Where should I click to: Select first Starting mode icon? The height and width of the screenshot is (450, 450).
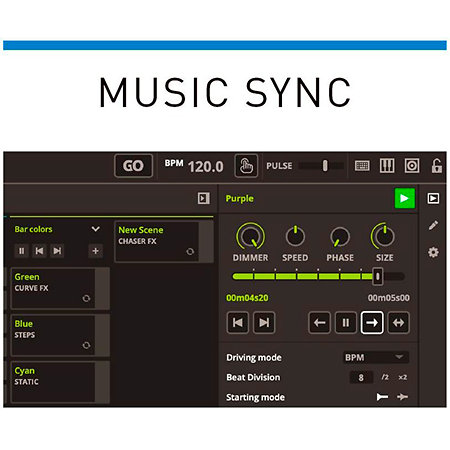point(382,397)
